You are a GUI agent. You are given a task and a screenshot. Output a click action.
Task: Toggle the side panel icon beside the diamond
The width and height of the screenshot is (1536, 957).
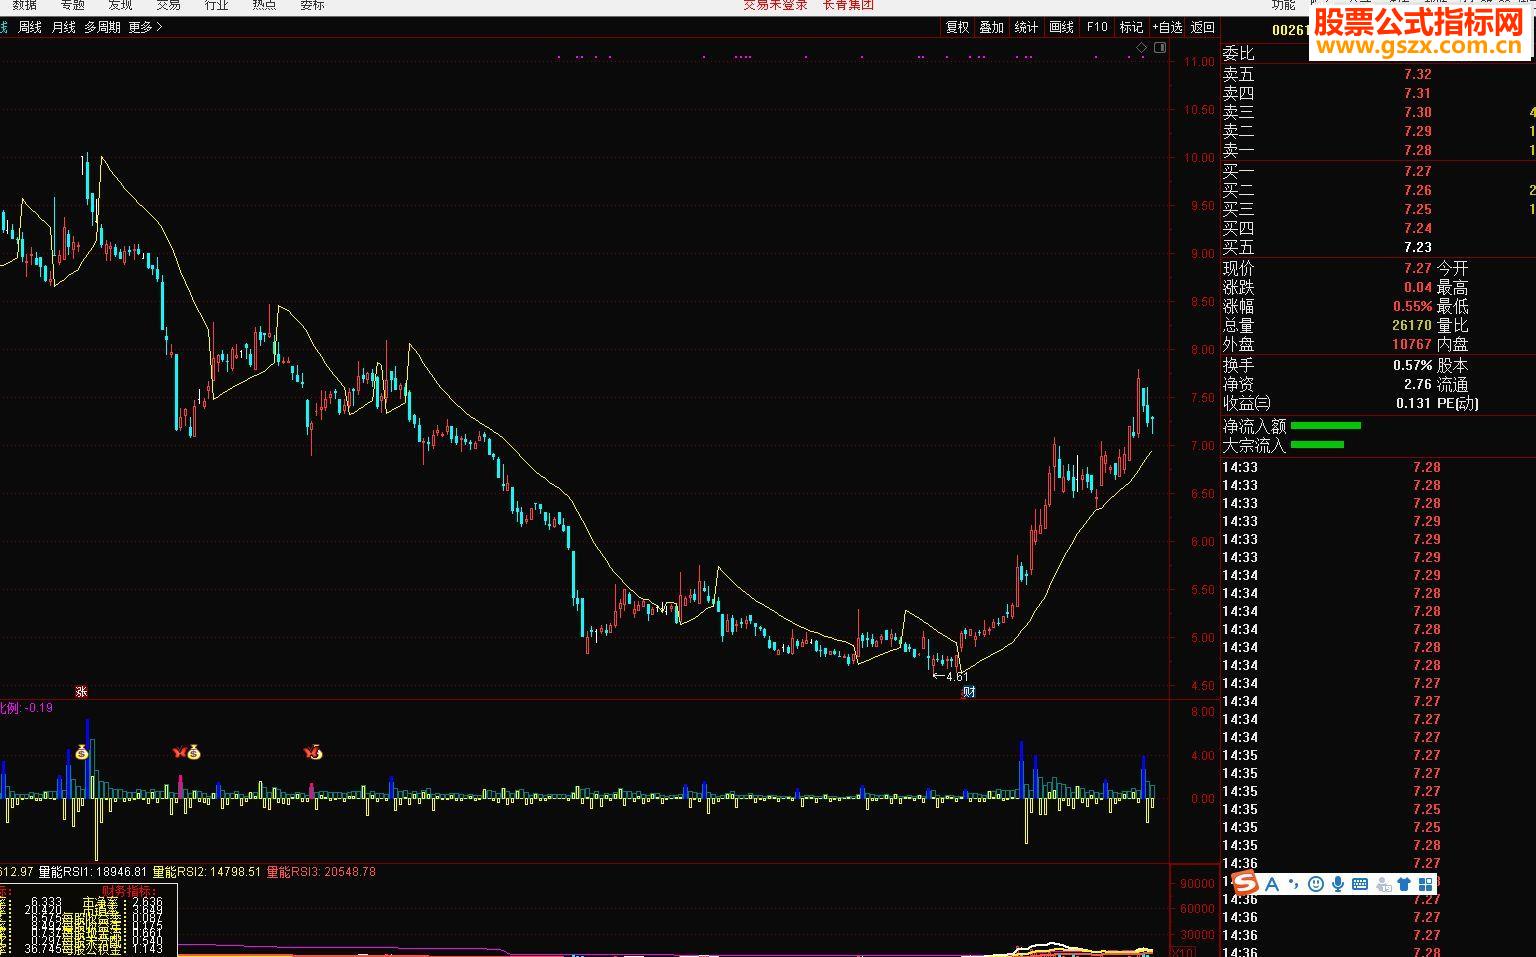click(x=1160, y=47)
